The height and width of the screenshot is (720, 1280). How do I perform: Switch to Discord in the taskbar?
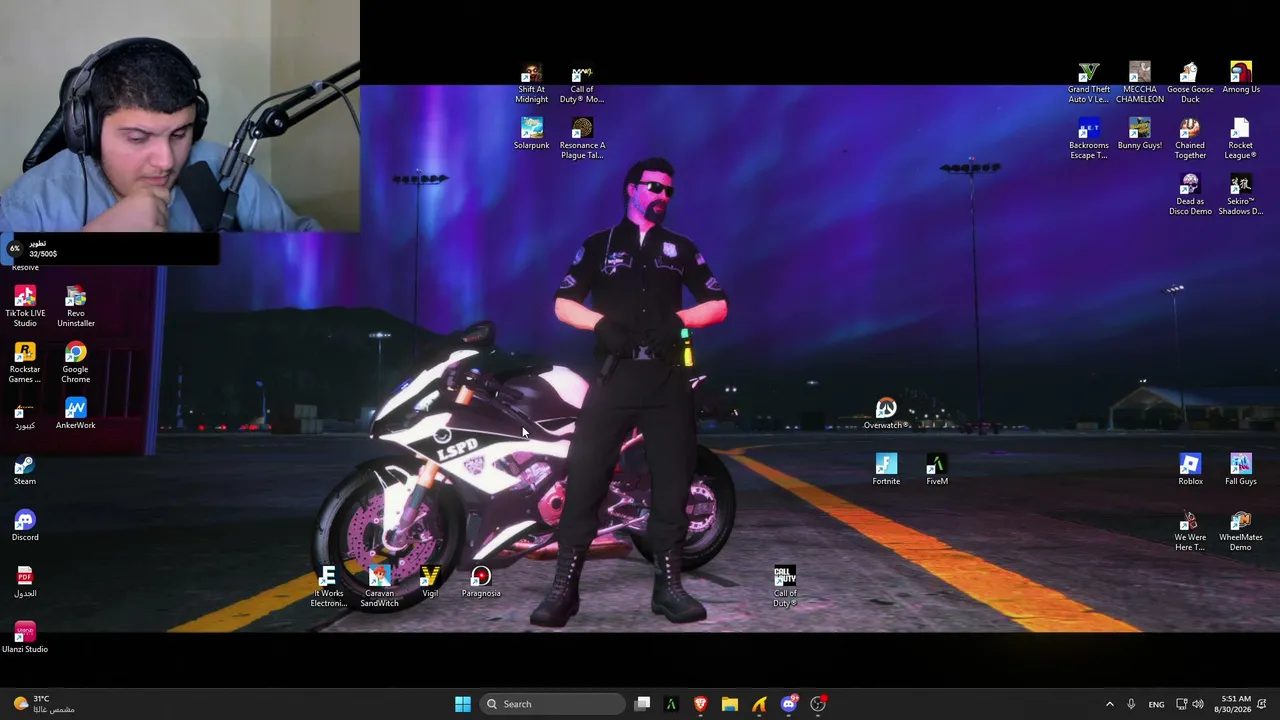coord(788,704)
